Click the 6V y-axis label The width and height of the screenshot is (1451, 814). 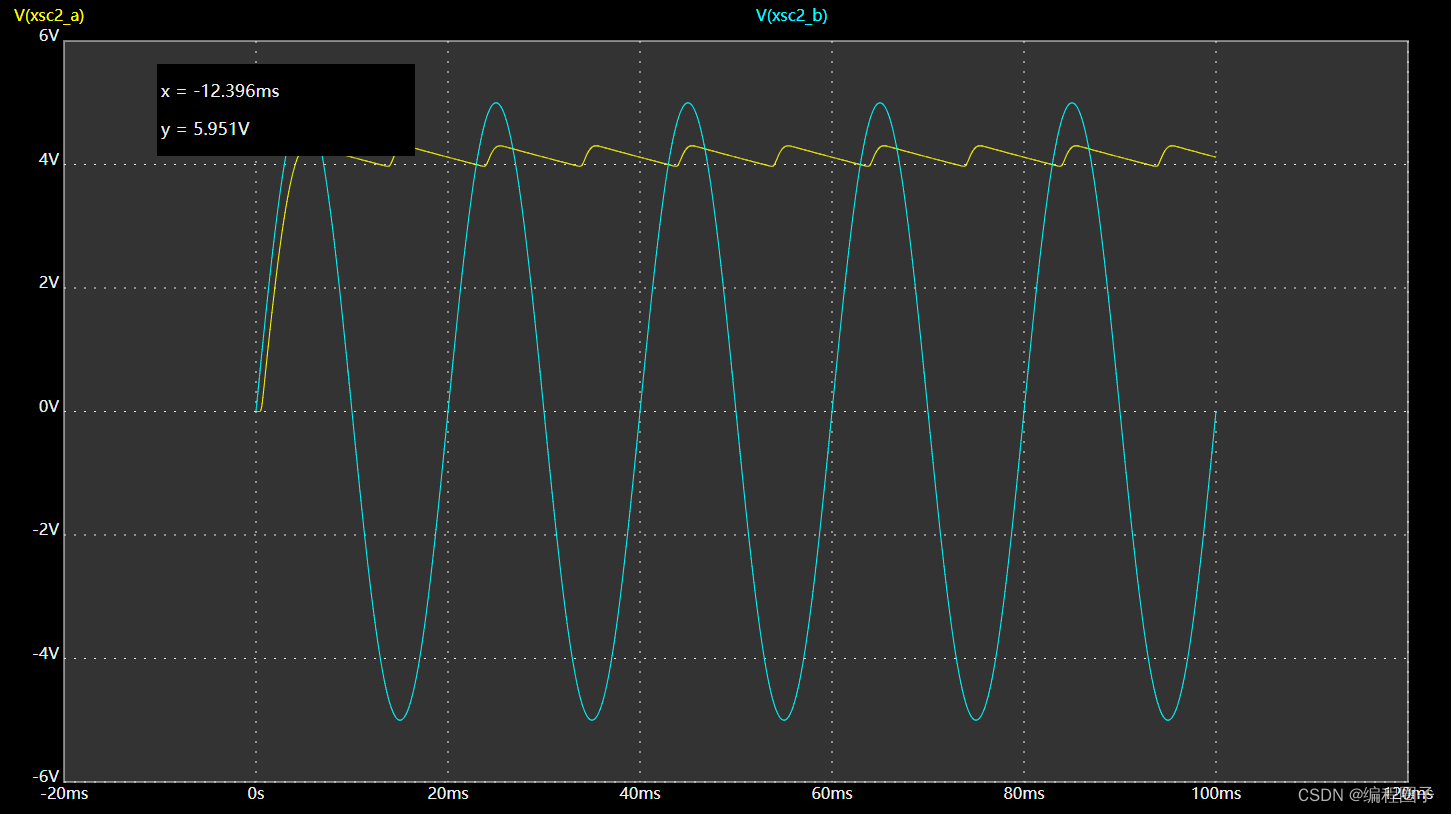point(49,35)
